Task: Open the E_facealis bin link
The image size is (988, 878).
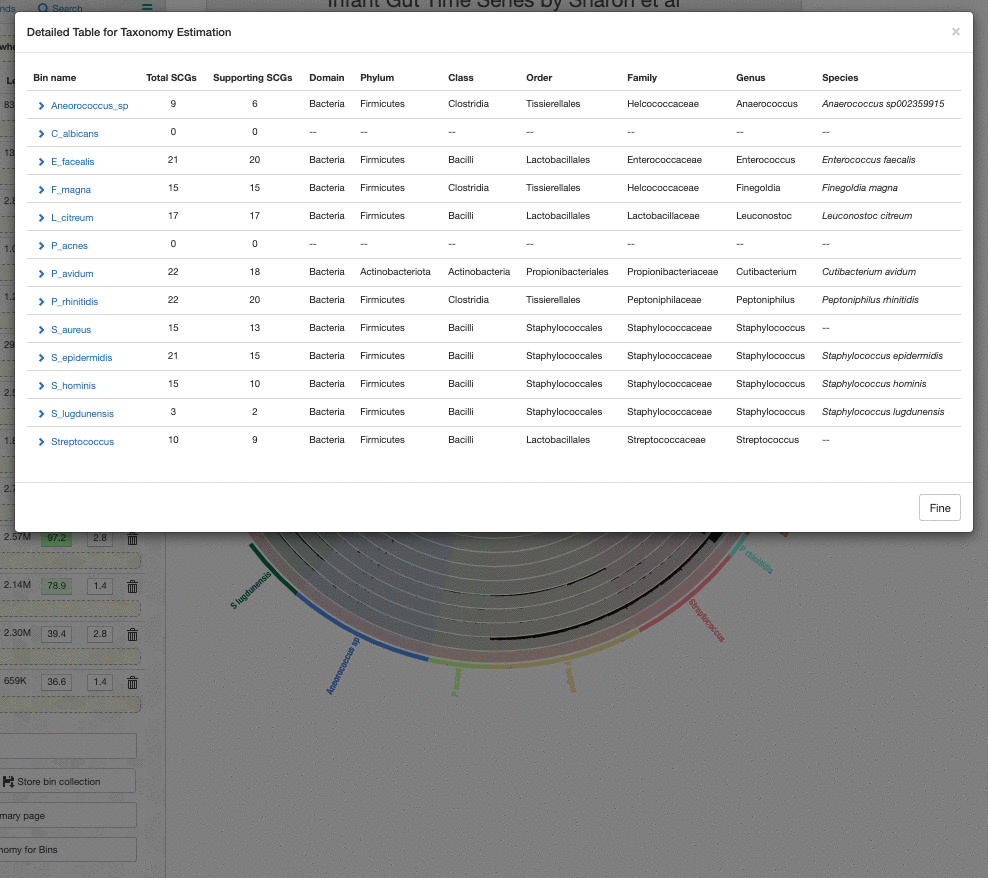Action: [x=72, y=162]
